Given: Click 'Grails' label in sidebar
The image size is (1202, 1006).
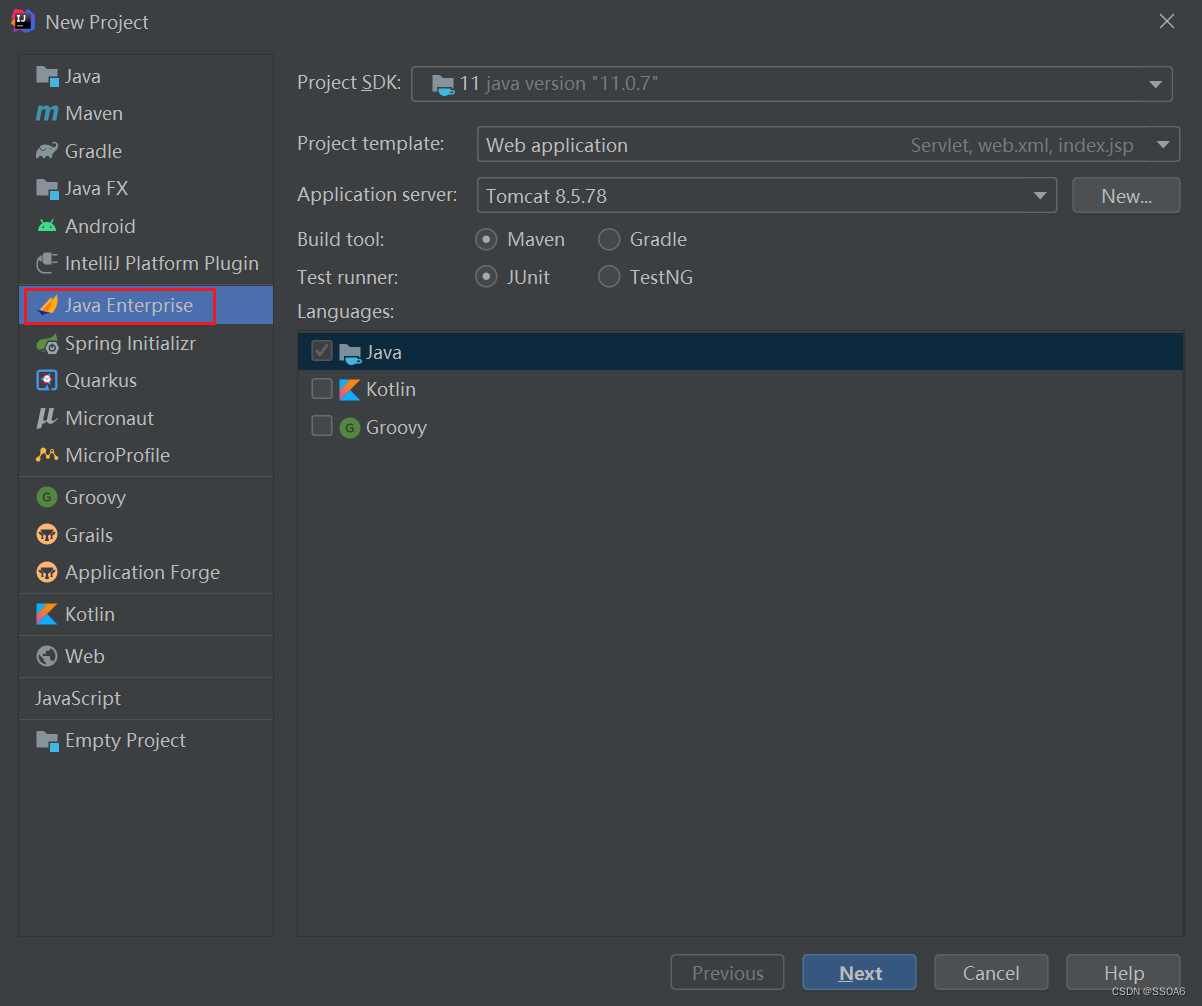Looking at the screenshot, I should 89,535.
